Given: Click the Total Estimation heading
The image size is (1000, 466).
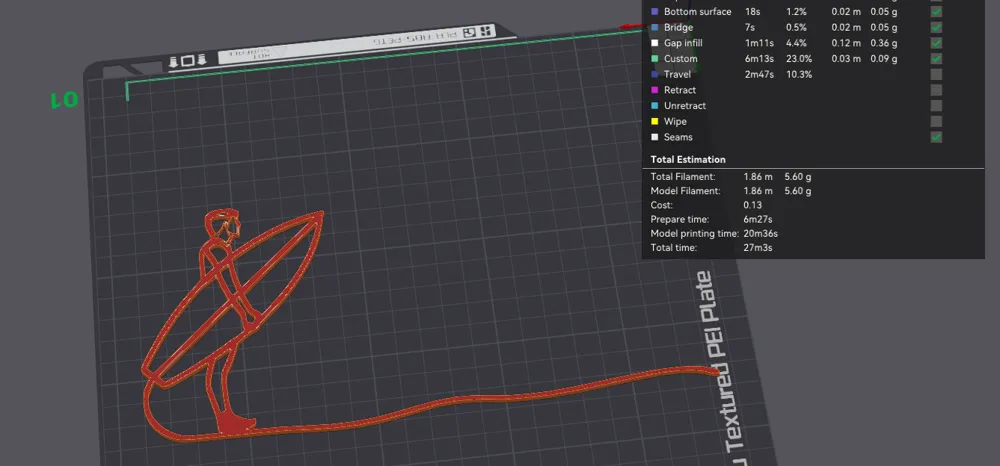Looking at the screenshot, I should click(x=688, y=159).
